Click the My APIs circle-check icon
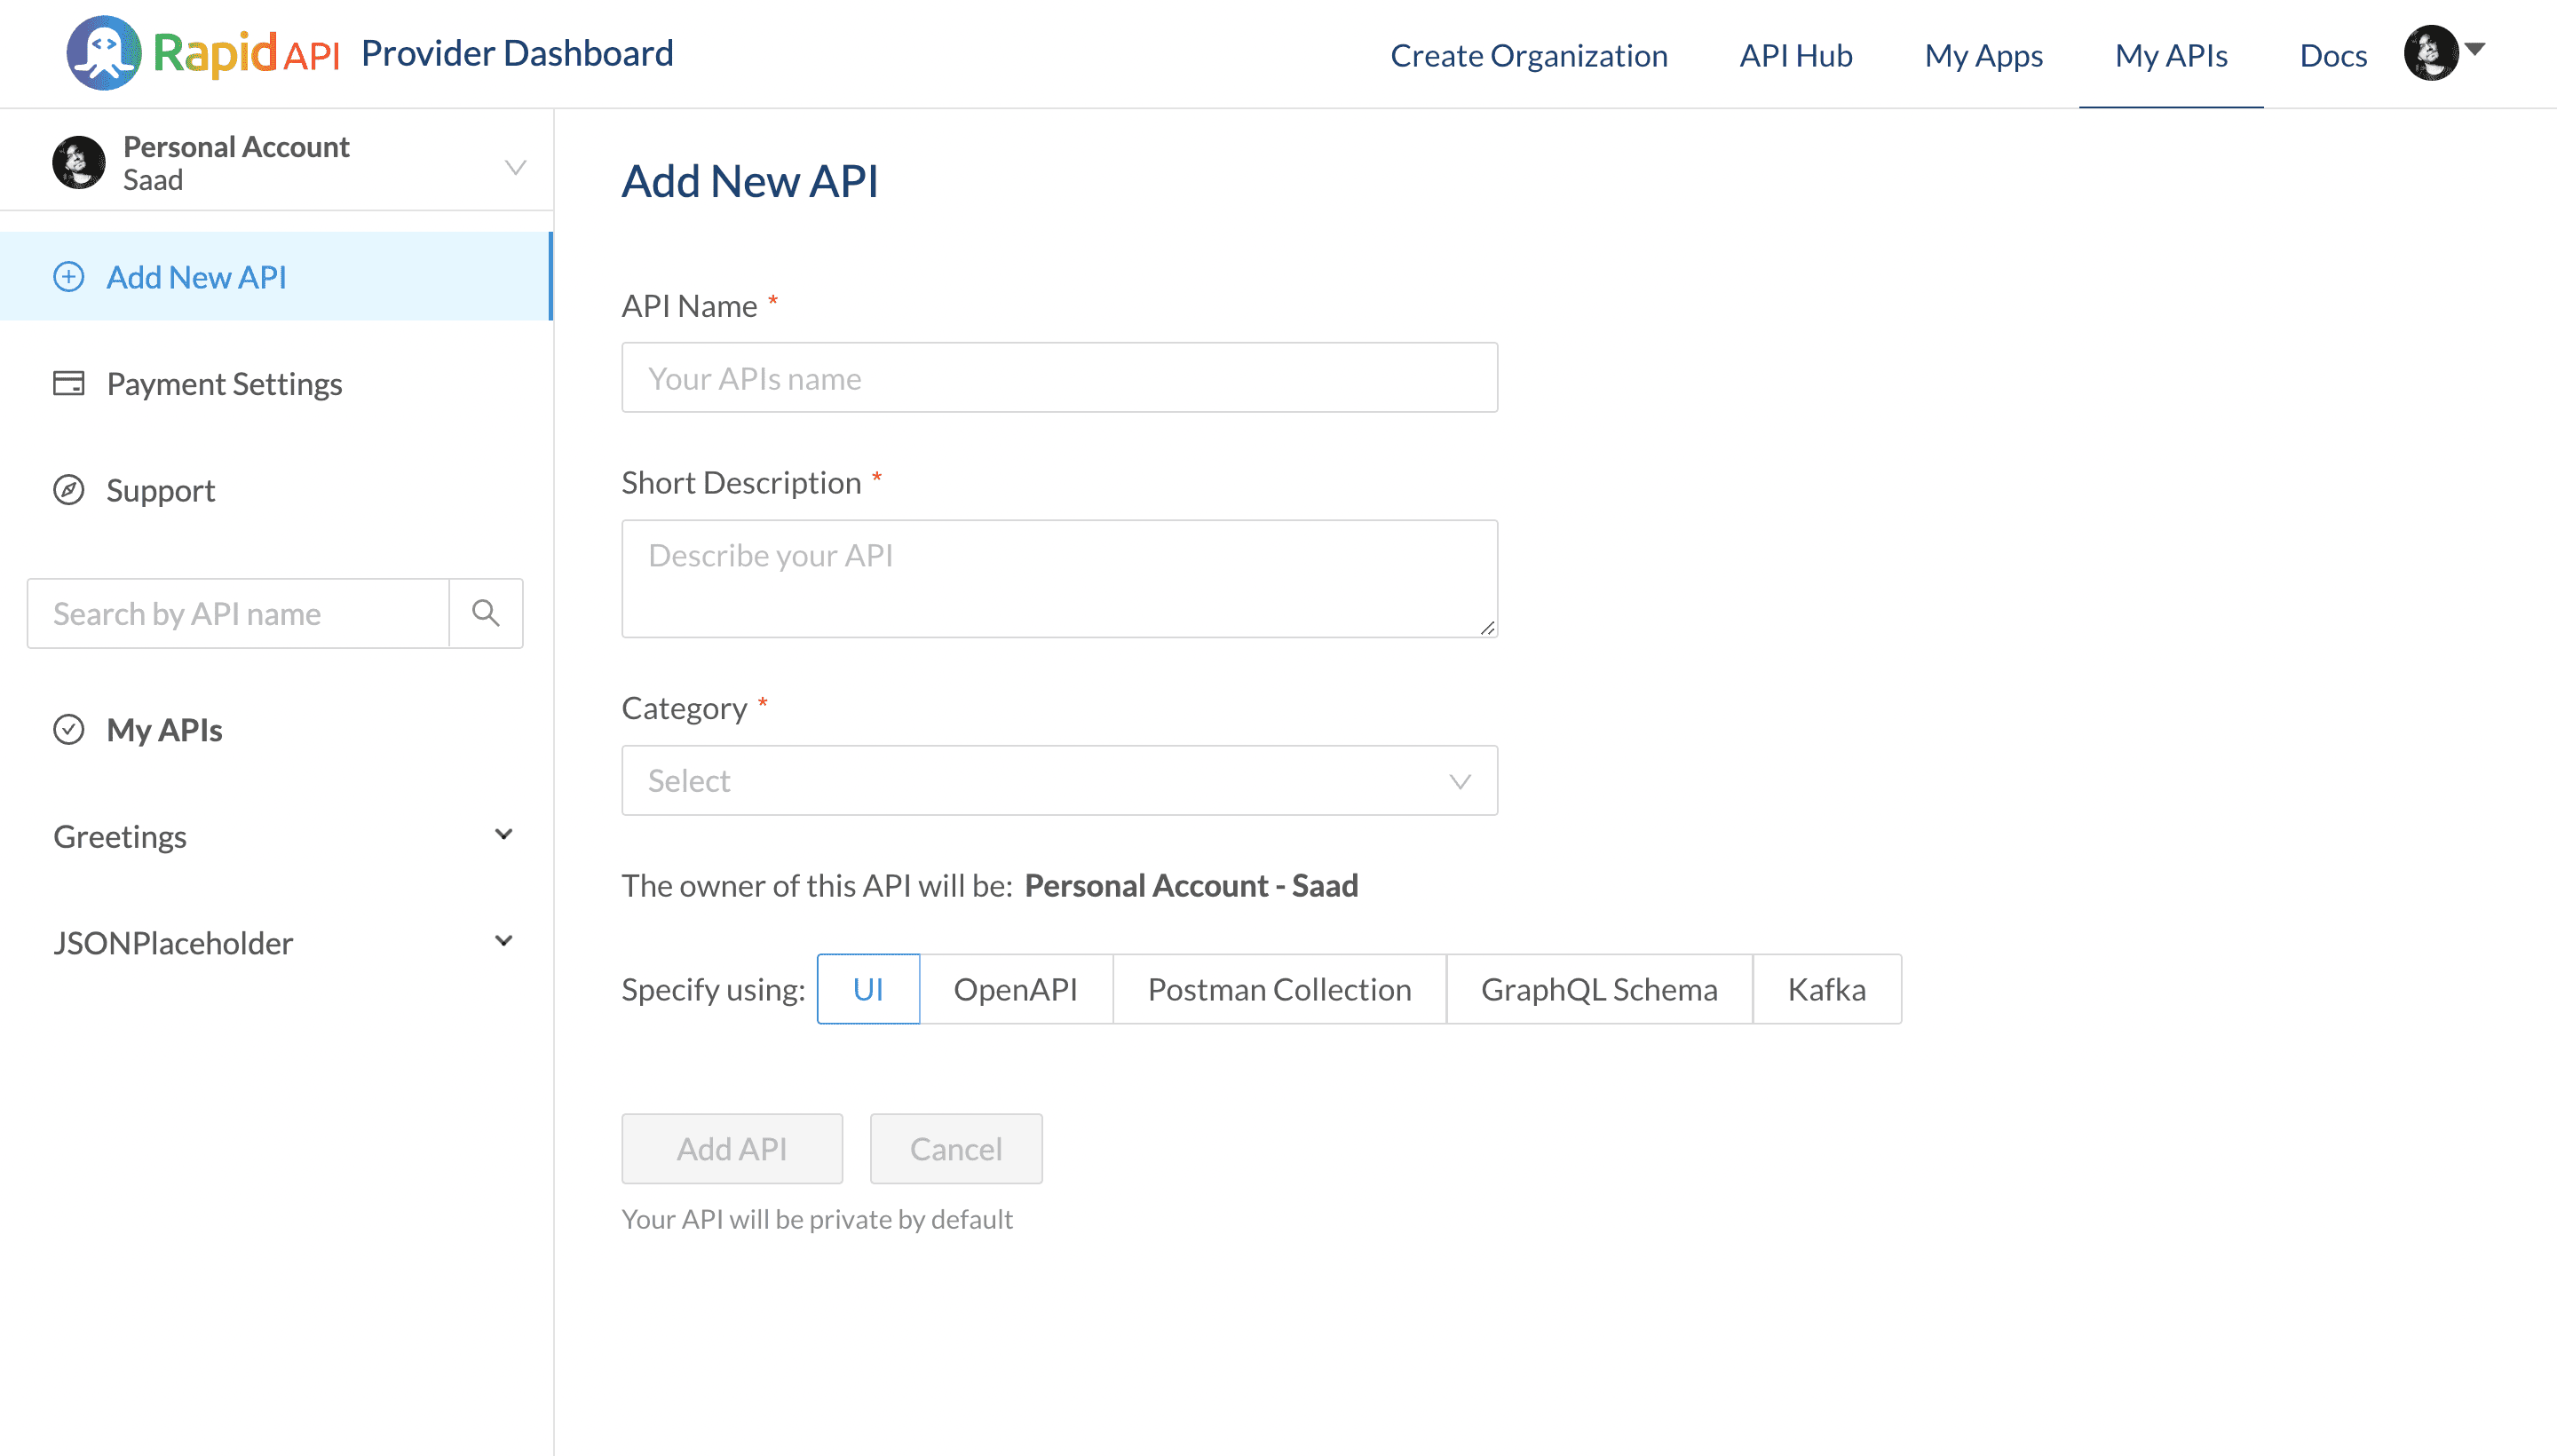 [68, 731]
